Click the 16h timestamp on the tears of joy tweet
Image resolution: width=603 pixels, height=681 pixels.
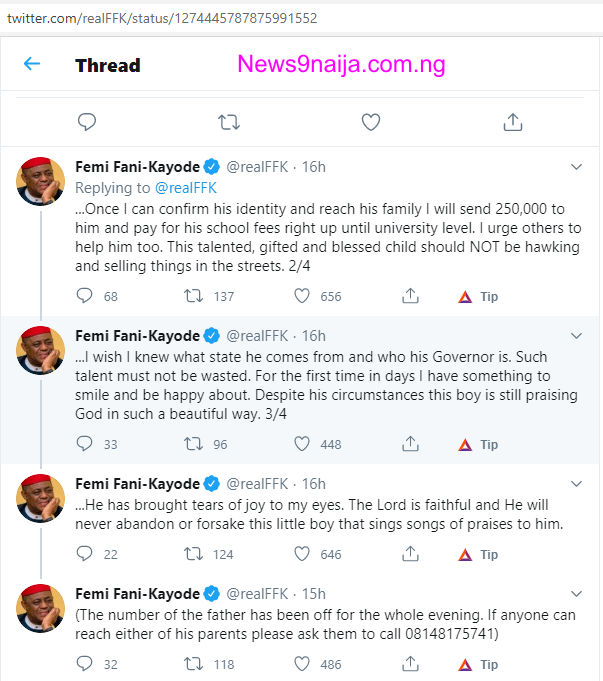click(x=313, y=484)
